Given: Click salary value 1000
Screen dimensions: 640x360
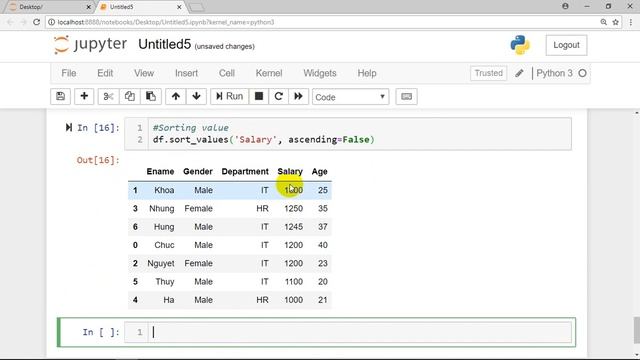Looking at the screenshot, I should click(x=293, y=300).
